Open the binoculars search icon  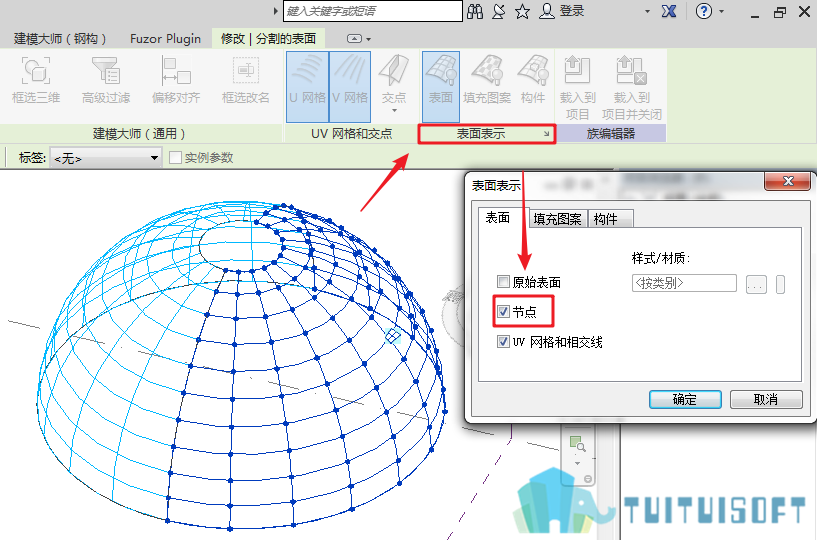click(x=475, y=11)
